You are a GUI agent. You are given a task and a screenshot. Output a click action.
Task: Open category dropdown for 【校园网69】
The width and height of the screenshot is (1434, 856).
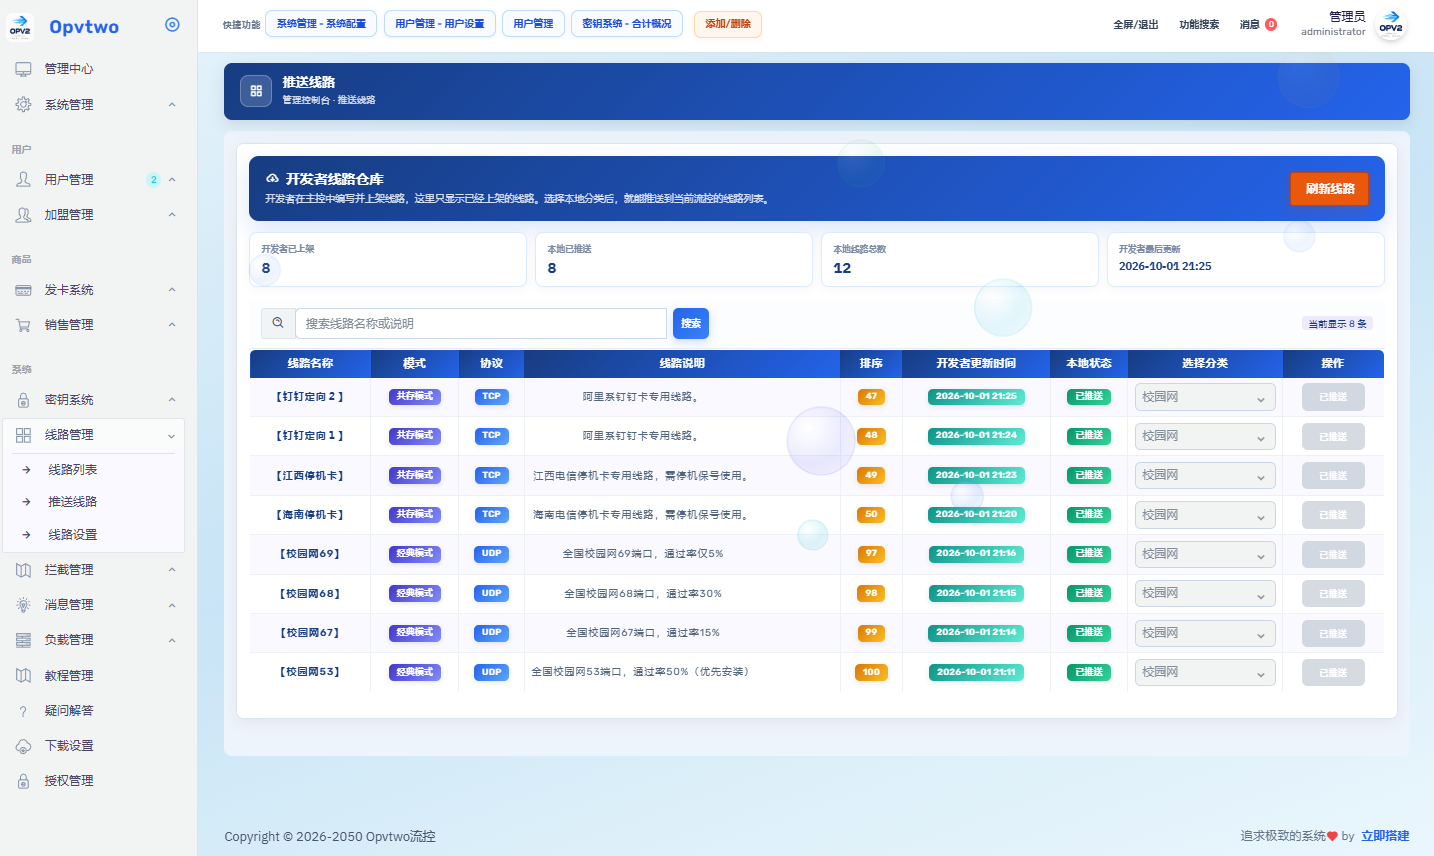pos(1205,554)
